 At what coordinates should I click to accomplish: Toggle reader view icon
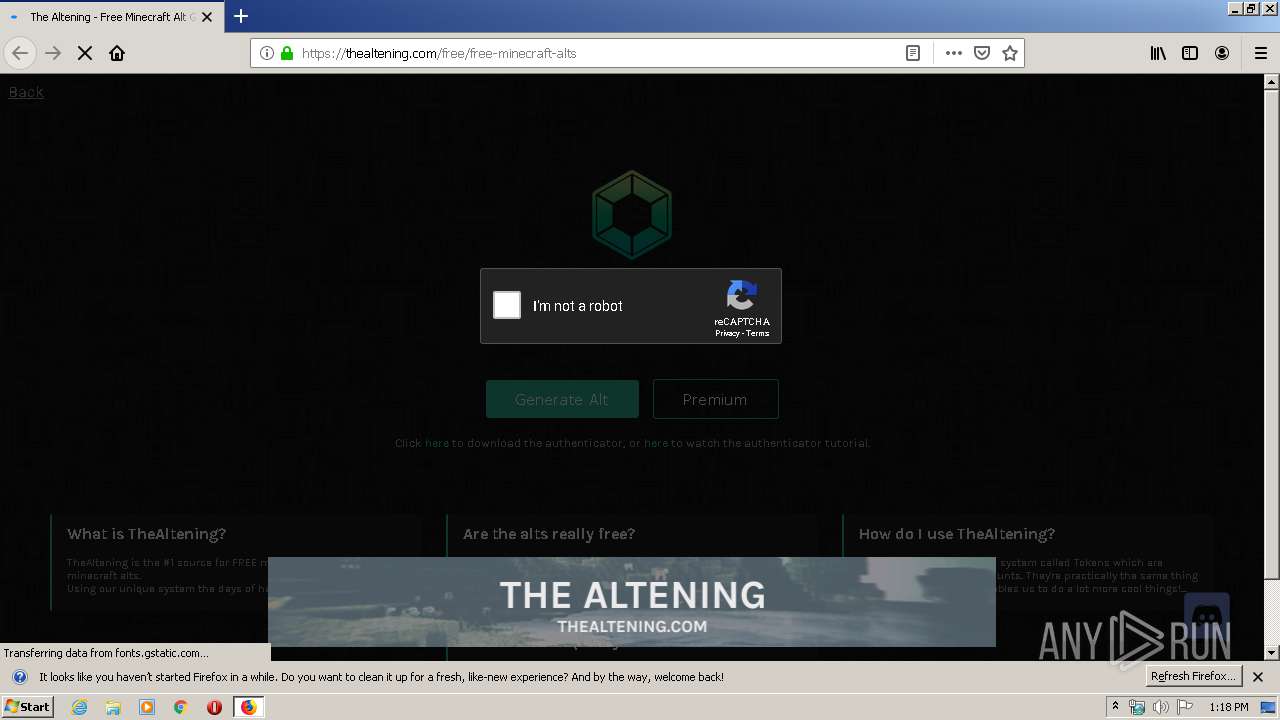pos(913,53)
